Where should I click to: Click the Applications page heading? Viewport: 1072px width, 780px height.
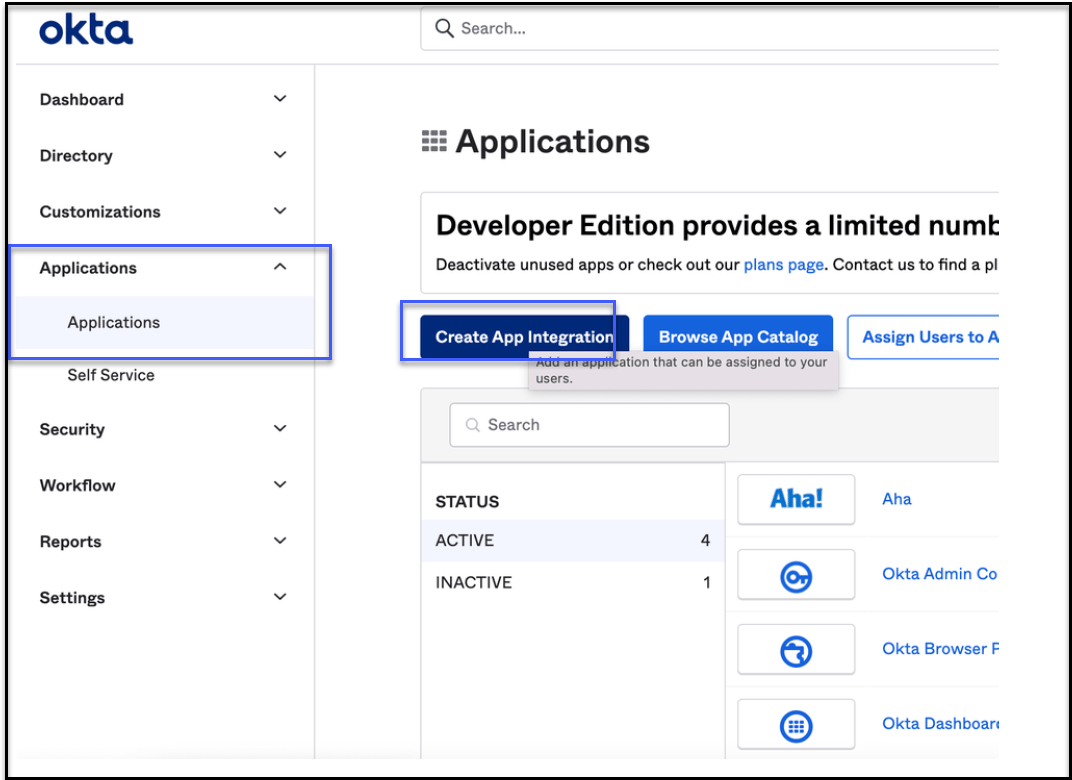(552, 142)
